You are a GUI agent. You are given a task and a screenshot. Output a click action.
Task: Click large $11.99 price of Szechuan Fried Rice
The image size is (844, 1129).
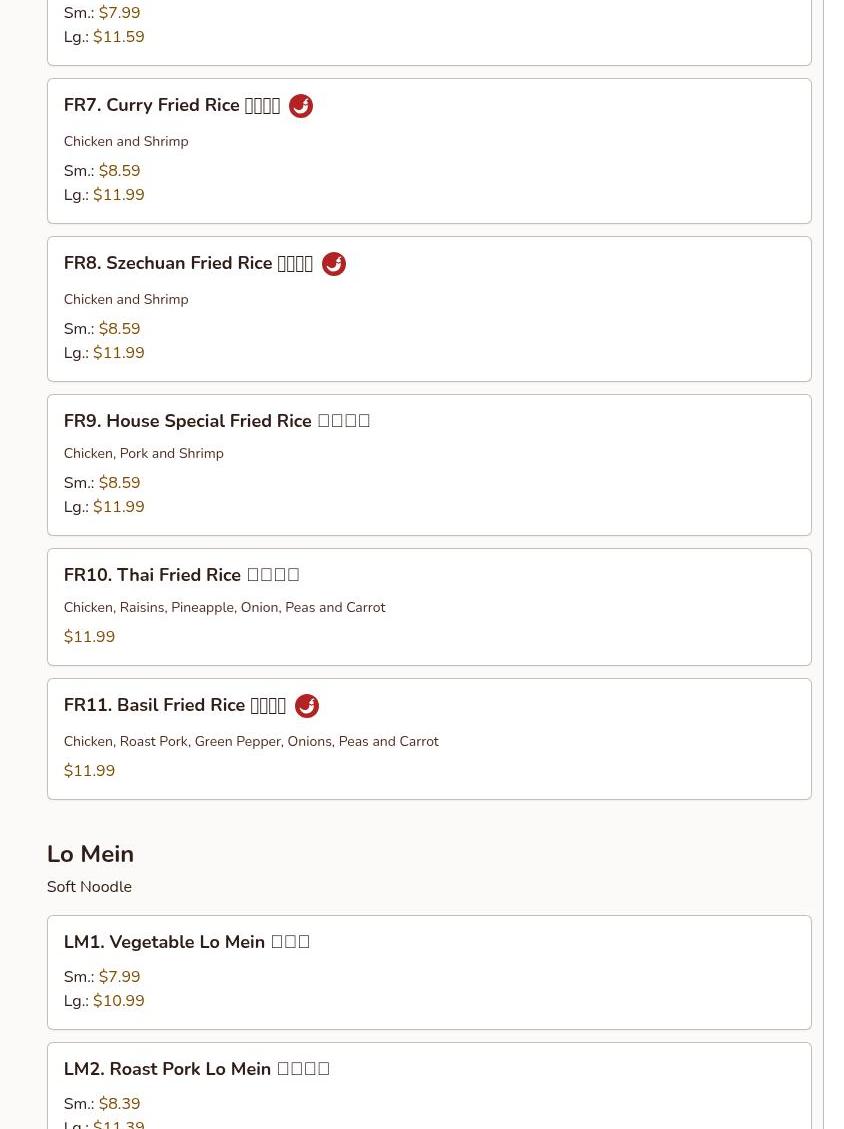point(118,353)
